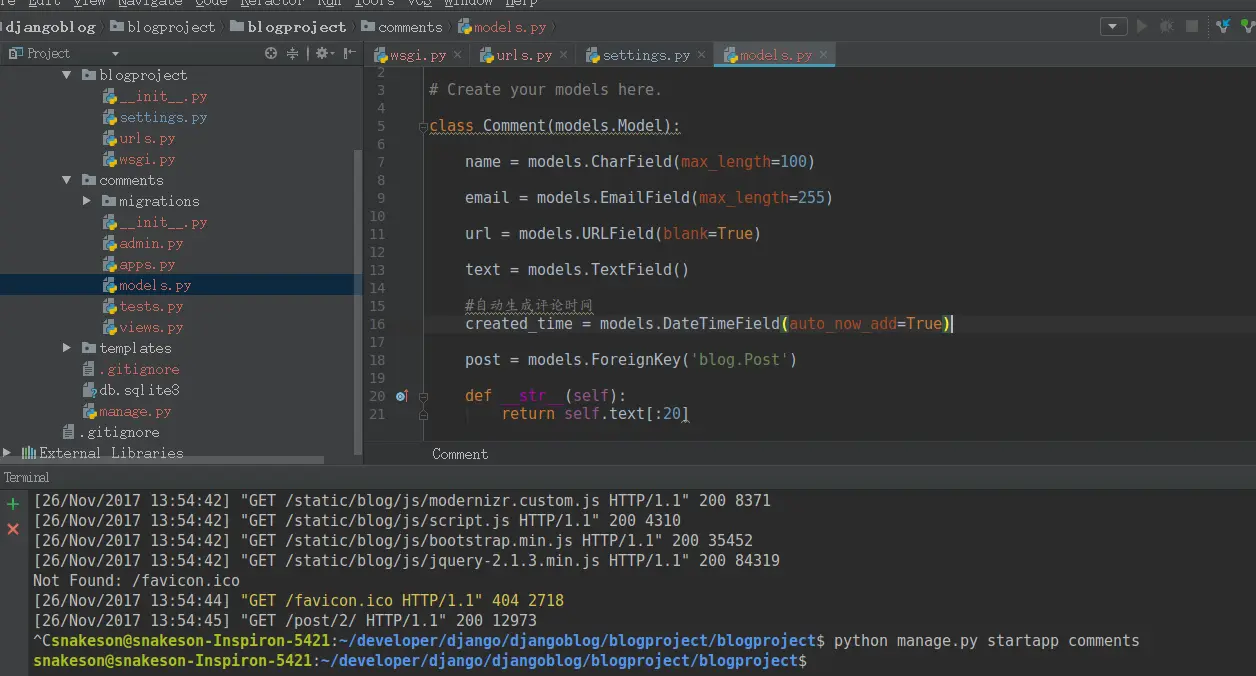Open the Project view dropdown arrow
Screen dimensions: 1256x676
click(x=115, y=53)
